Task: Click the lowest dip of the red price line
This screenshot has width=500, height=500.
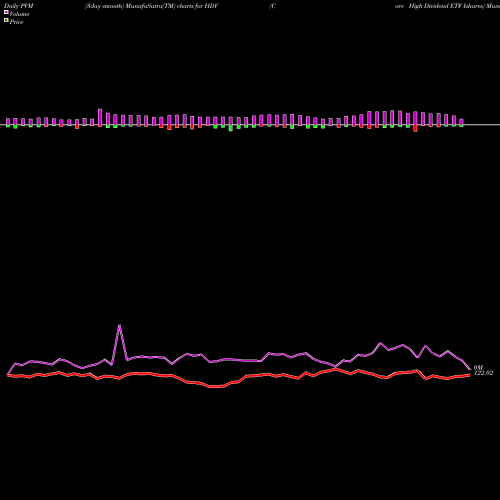Action: tap(216, 387)
